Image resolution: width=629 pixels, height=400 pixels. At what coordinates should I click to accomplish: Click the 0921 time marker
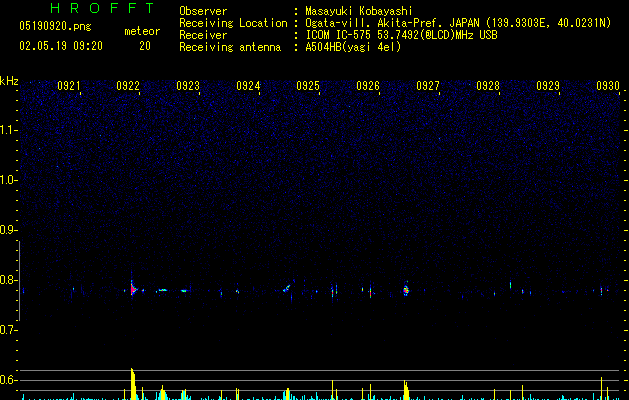[x=69, y=86]
